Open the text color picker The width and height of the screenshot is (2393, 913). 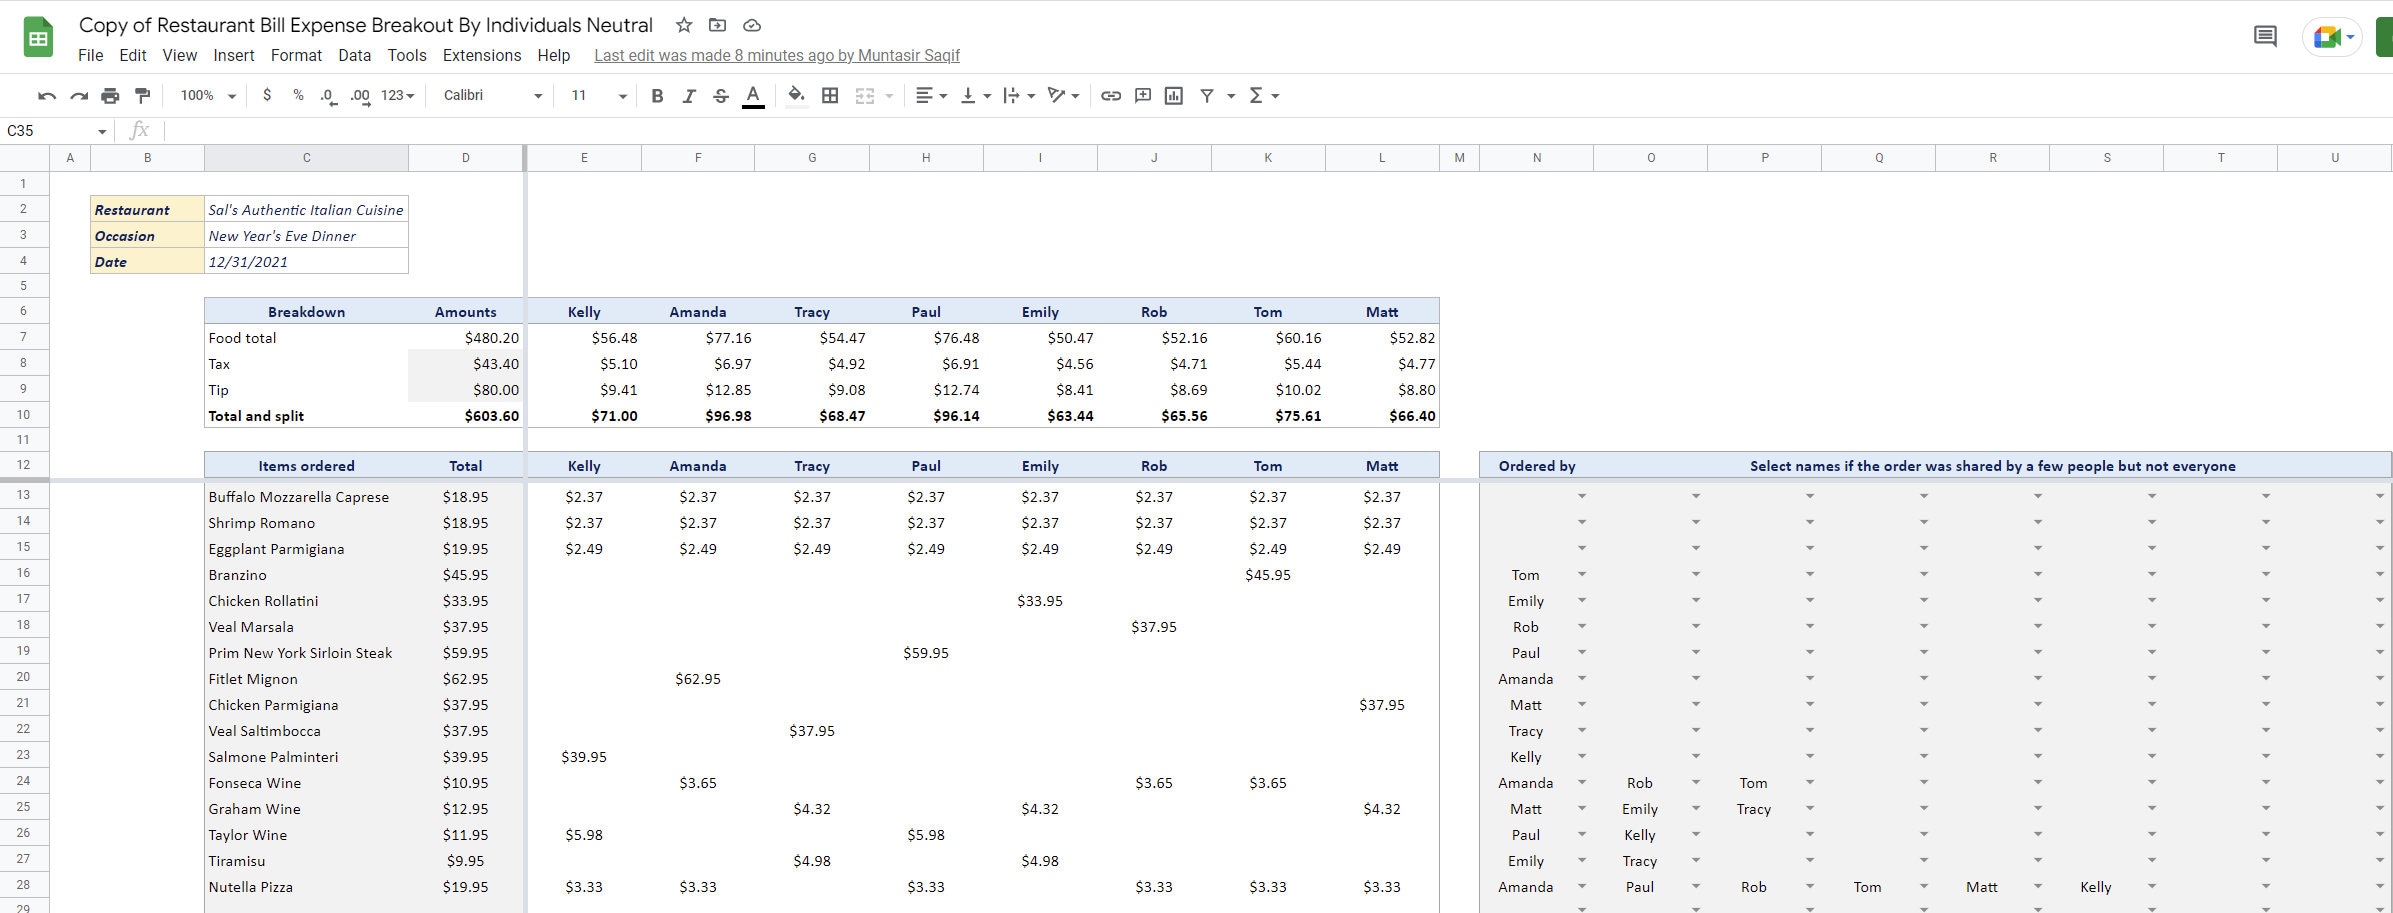pyautogui.click(x=753, y=95)
